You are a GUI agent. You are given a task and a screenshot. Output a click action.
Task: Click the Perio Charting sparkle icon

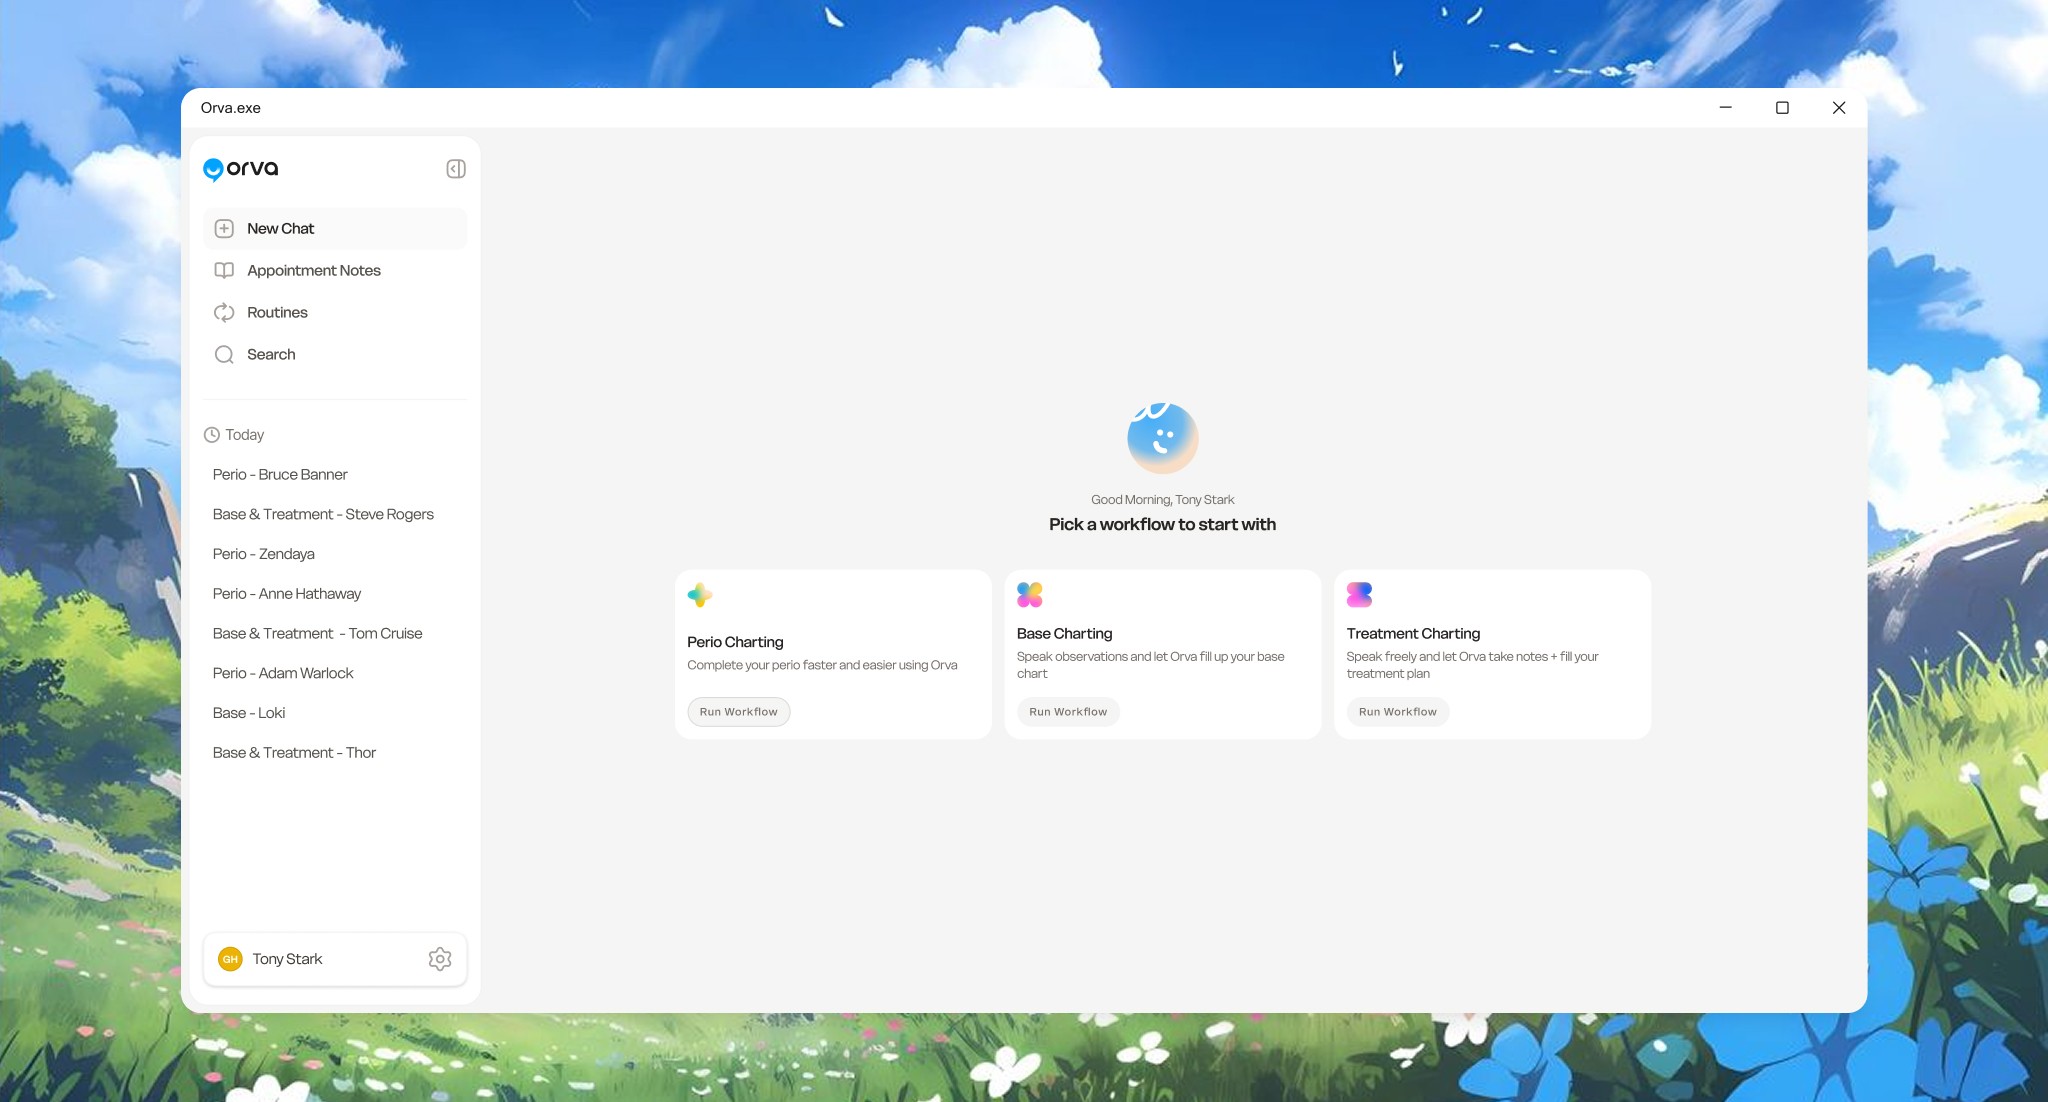point(700,595)
